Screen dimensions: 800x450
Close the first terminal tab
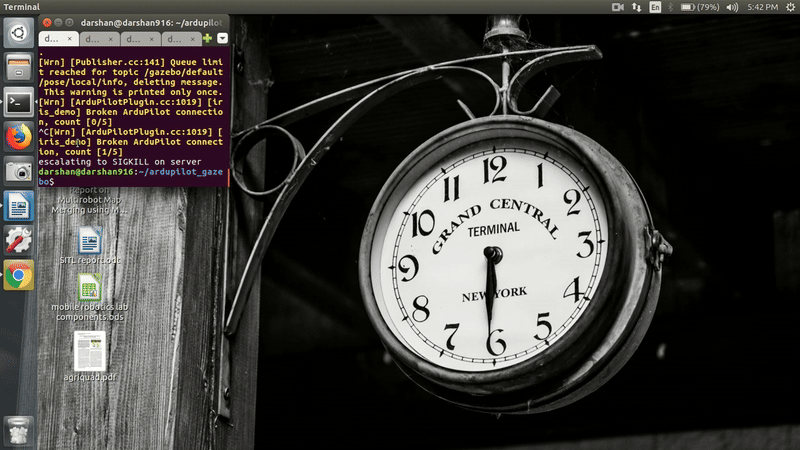(x=70, y=38)
